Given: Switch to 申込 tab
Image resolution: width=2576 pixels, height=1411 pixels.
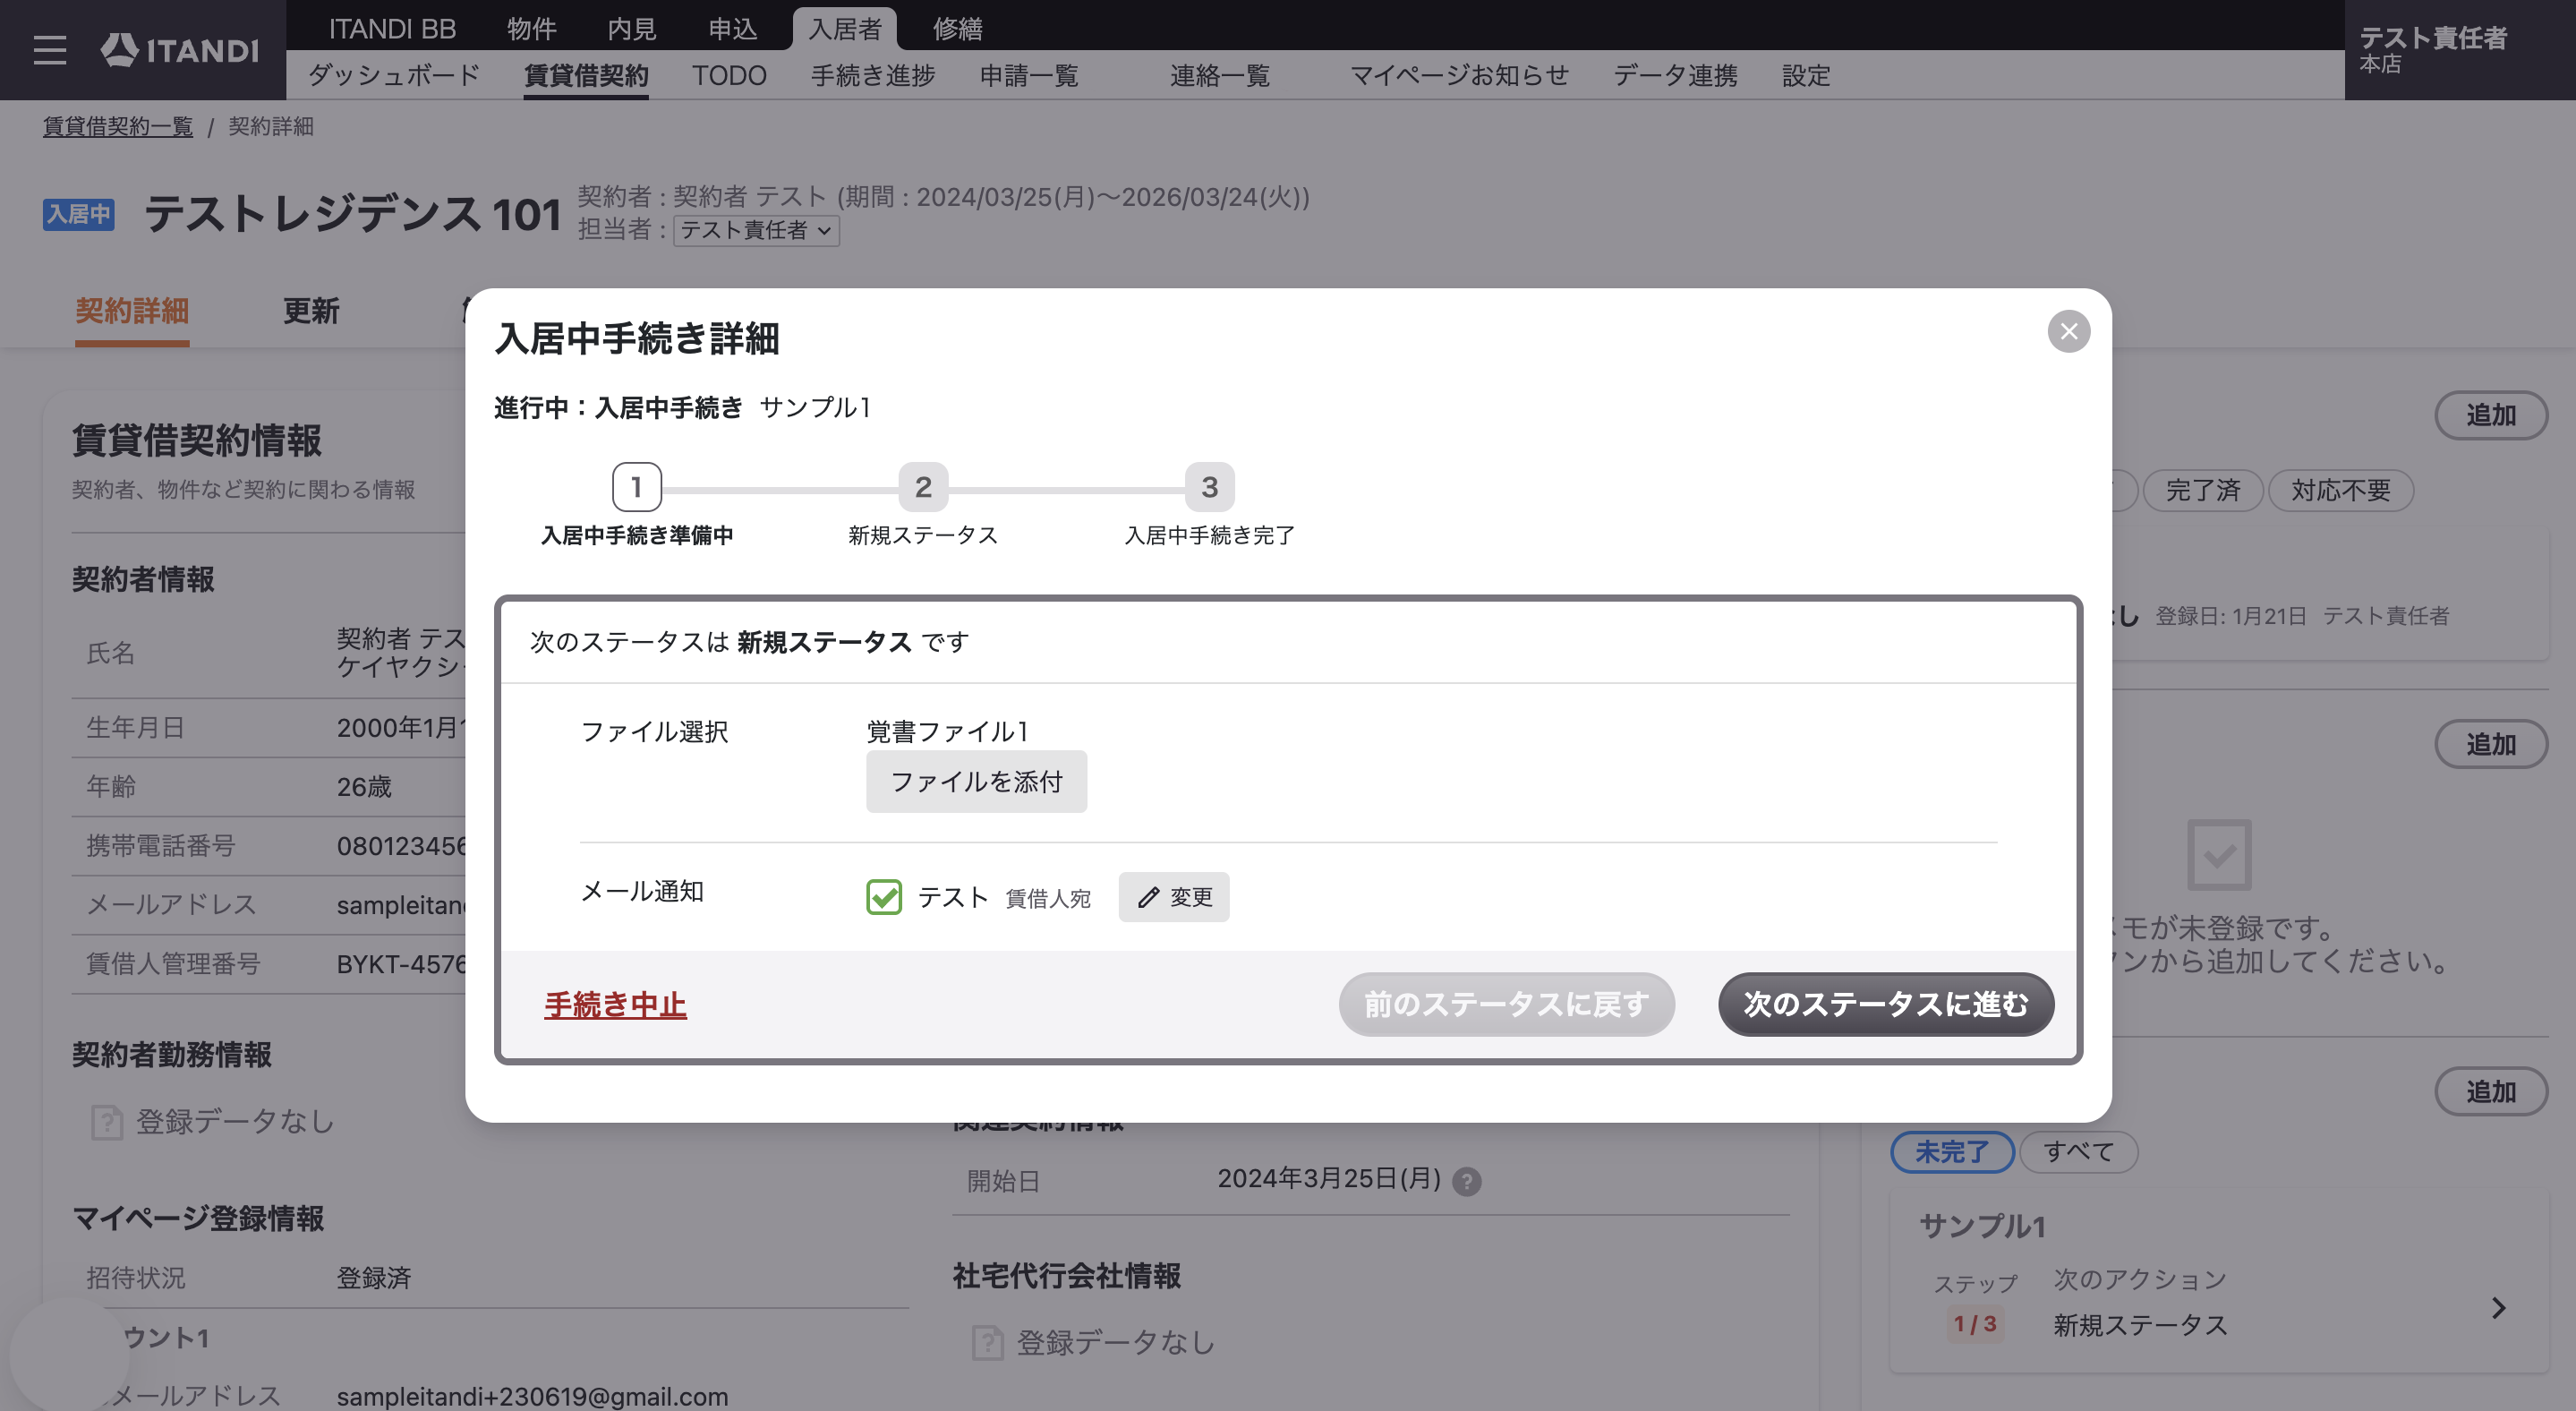Looking at the screenshot, I should [x=733, y=29].
